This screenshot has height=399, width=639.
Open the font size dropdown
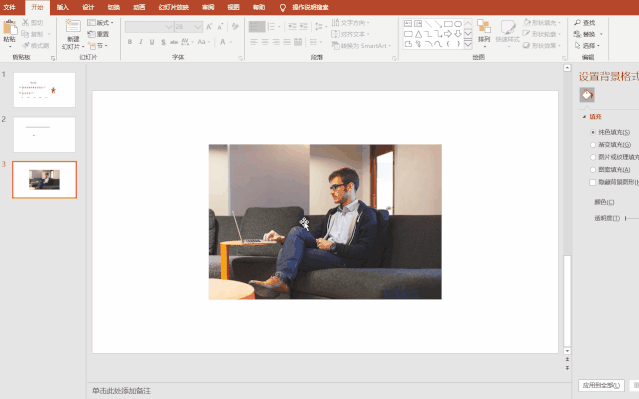198,27
